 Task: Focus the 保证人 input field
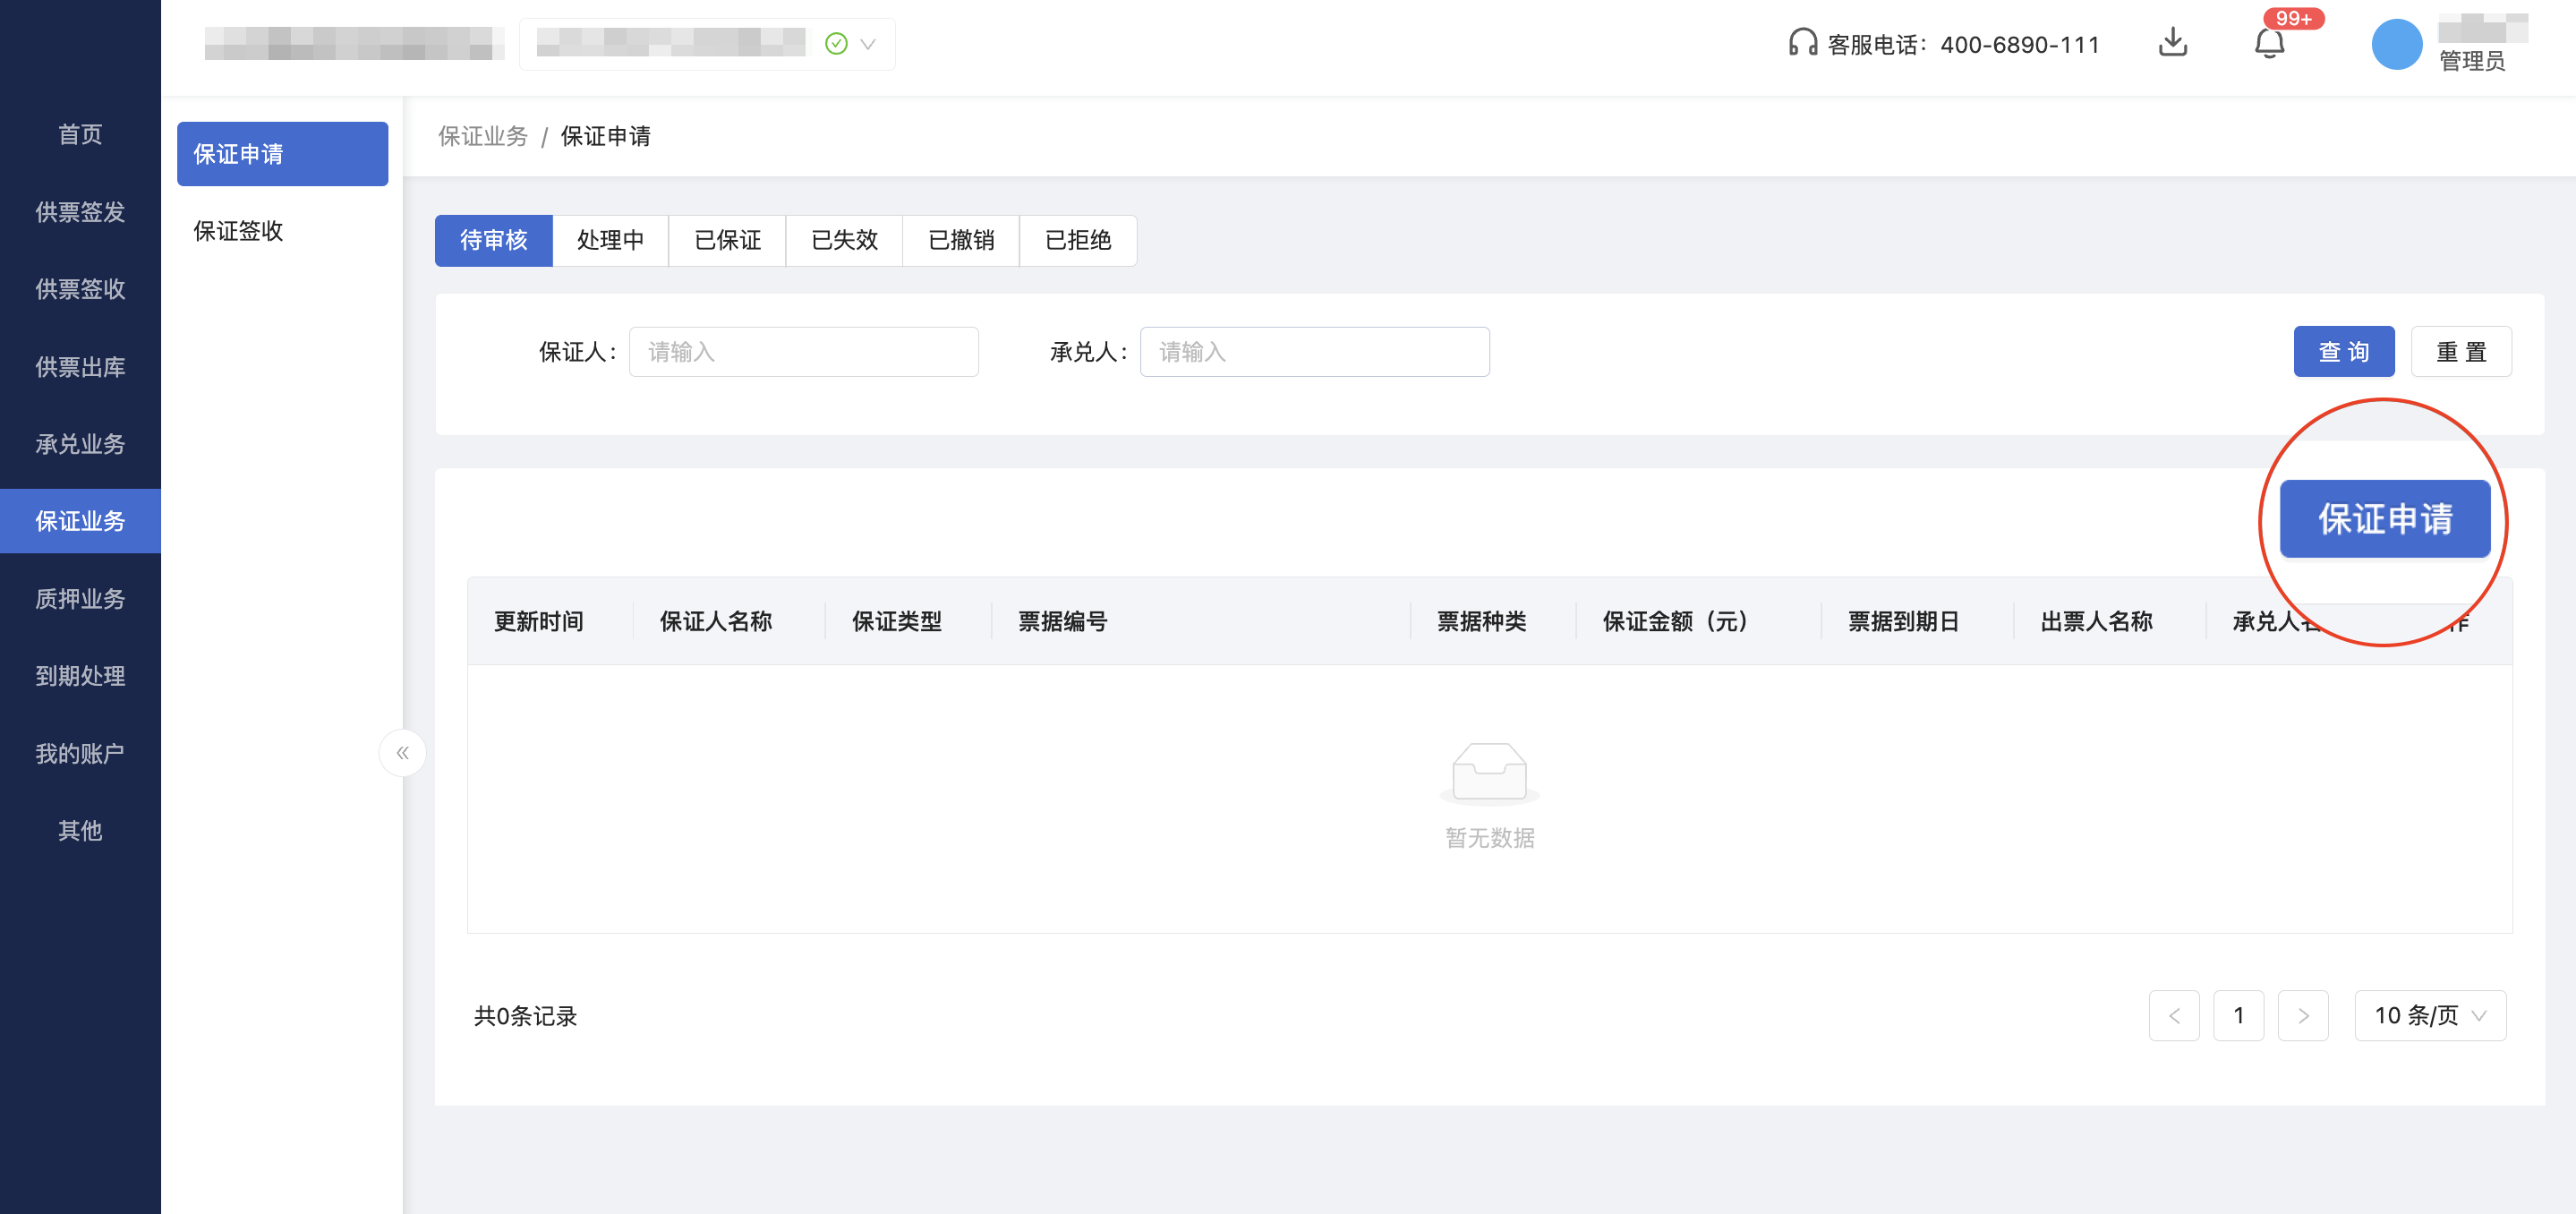coord(803,352)
